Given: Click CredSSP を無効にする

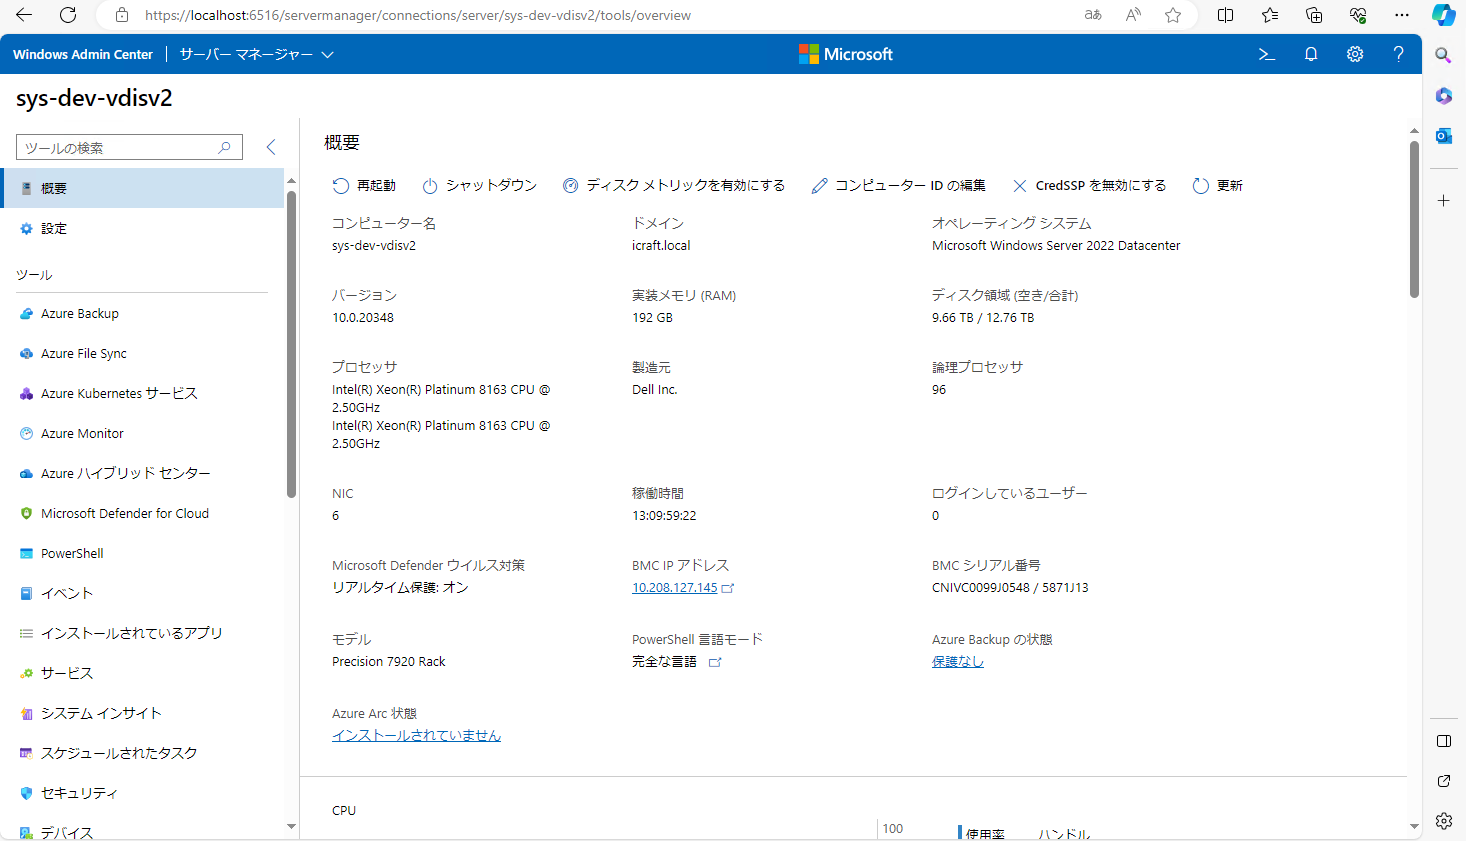Looking at the screenshot, I should 1089,185.
